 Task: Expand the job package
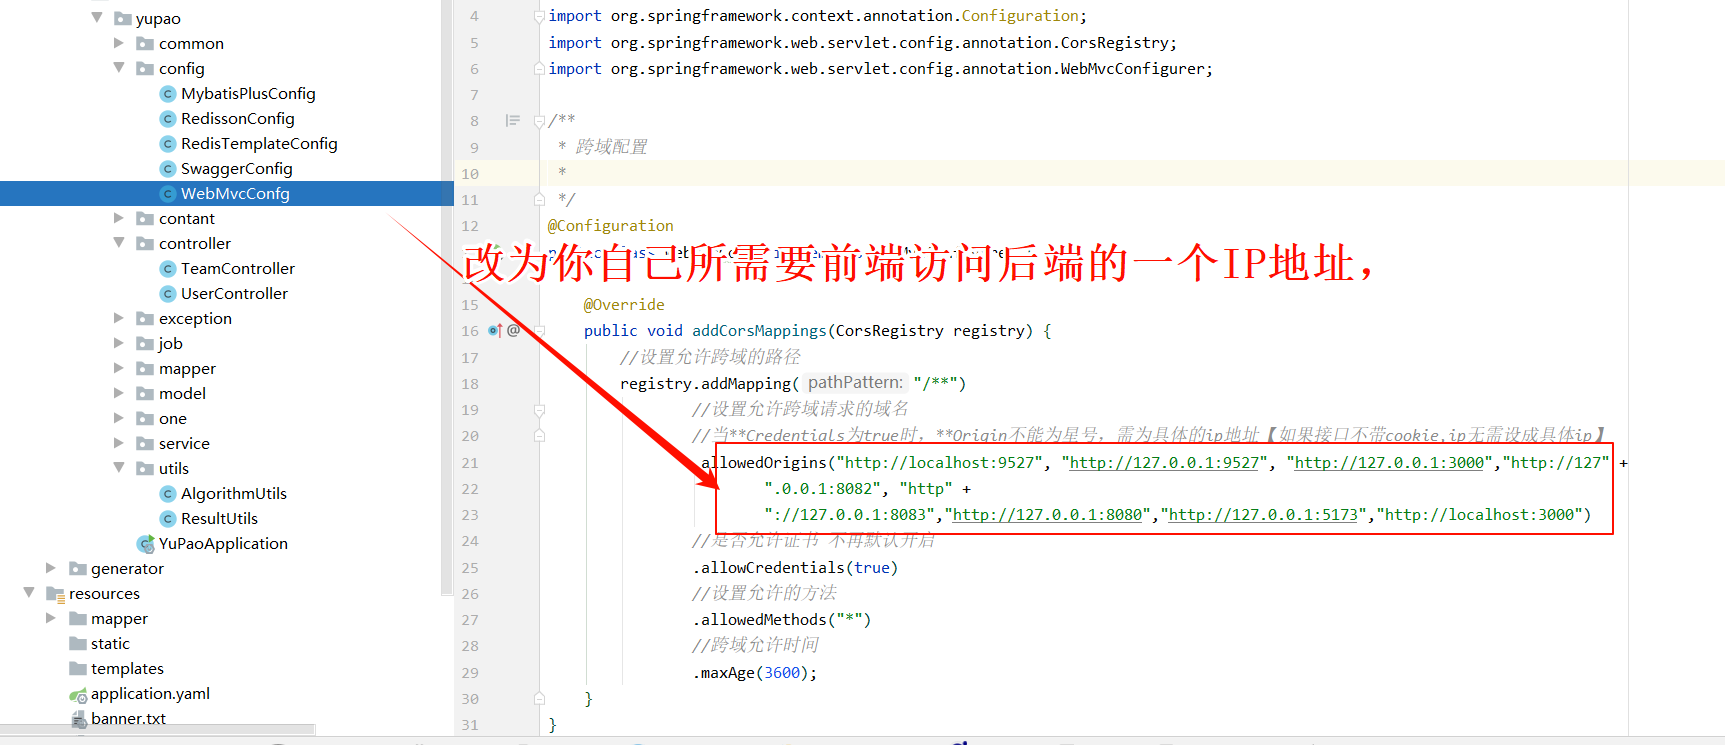[x=119, y=343]
